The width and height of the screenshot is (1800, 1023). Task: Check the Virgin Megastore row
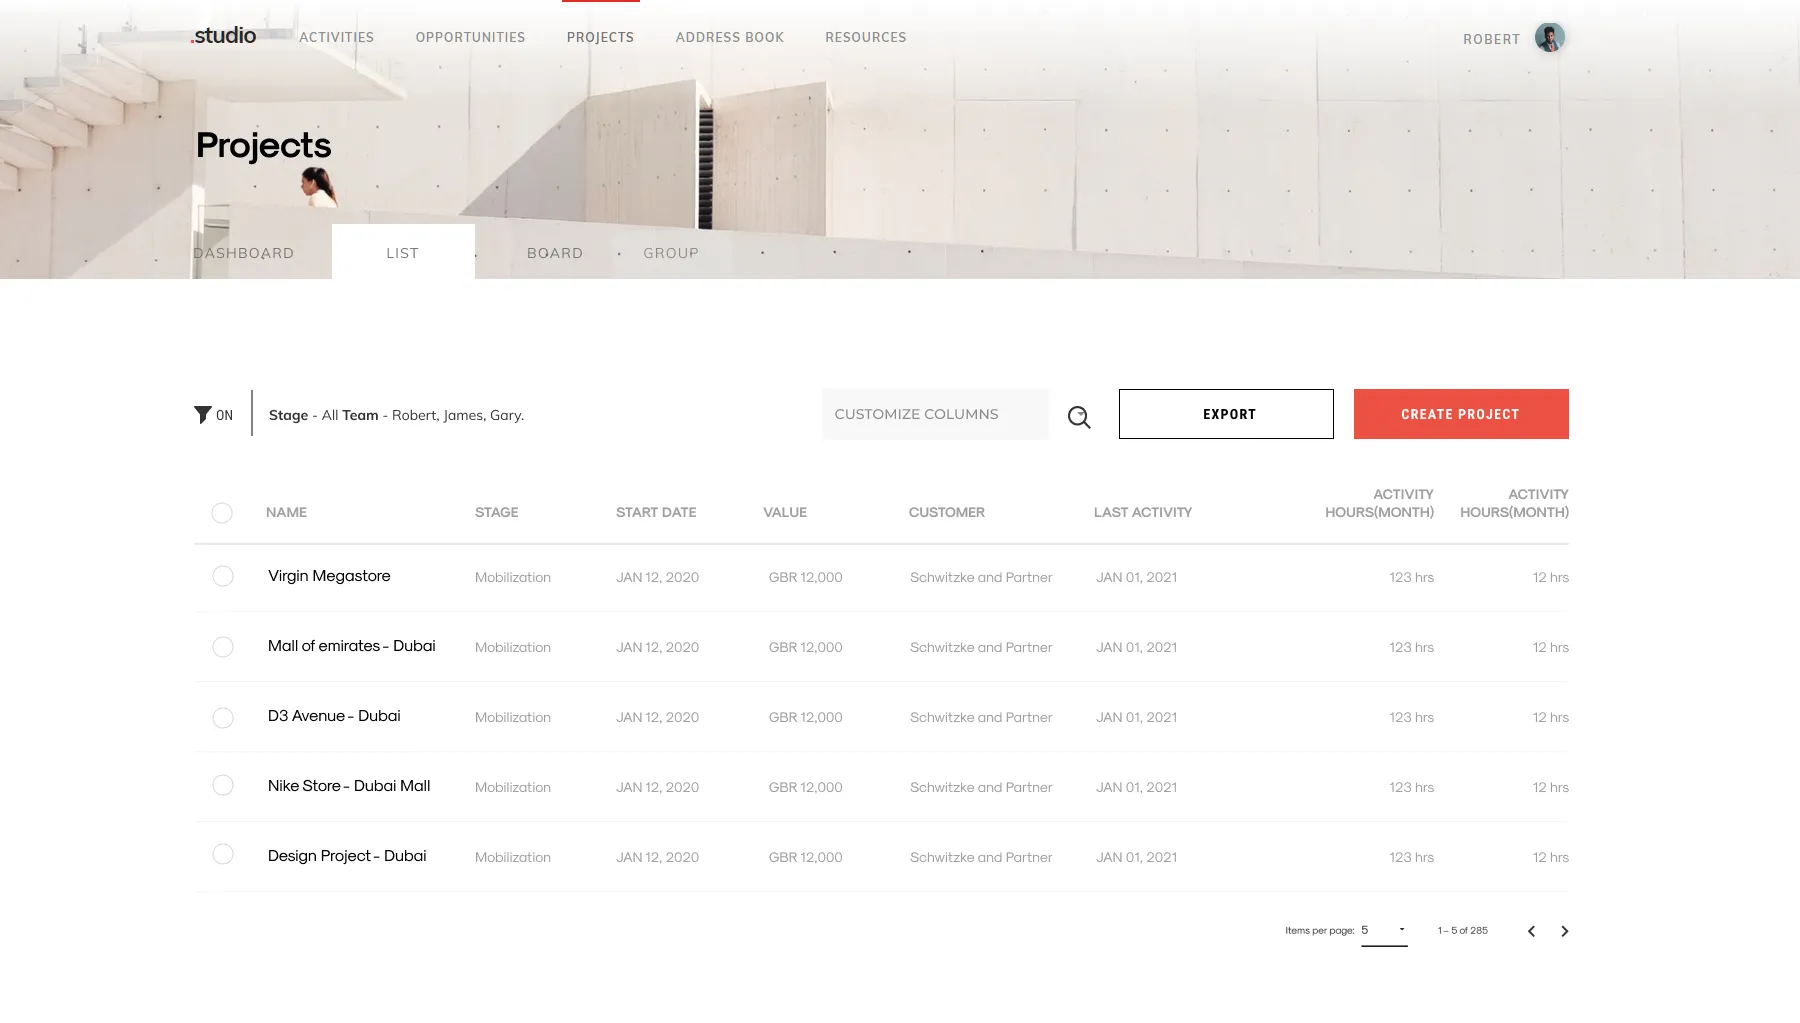(x=222, y=577)
